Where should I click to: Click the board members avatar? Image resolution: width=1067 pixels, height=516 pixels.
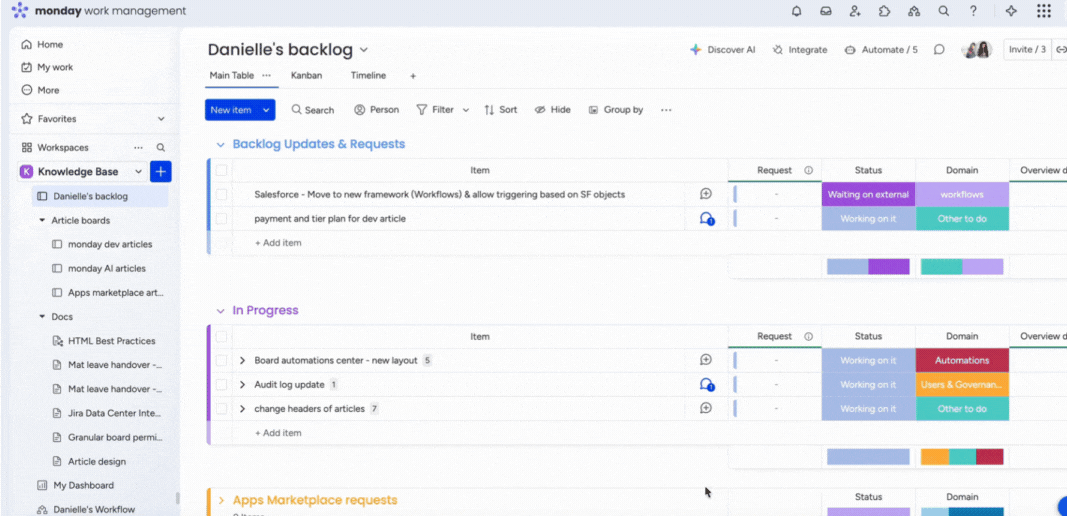click(x=976, y=50)
